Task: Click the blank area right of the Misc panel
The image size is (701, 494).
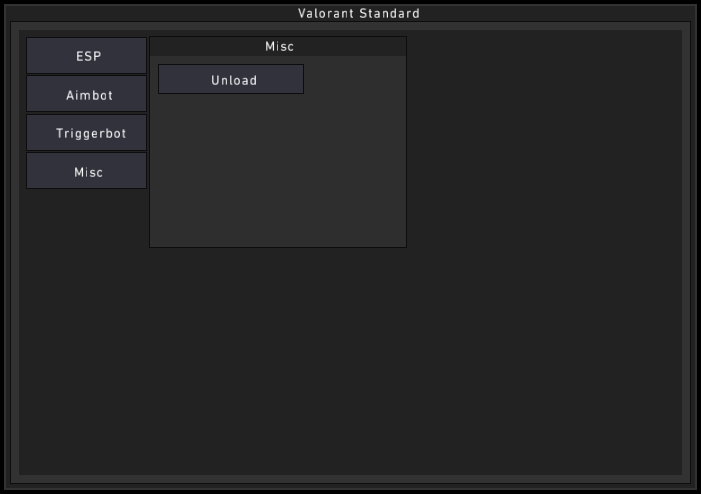Action: [x=540, y=150]
